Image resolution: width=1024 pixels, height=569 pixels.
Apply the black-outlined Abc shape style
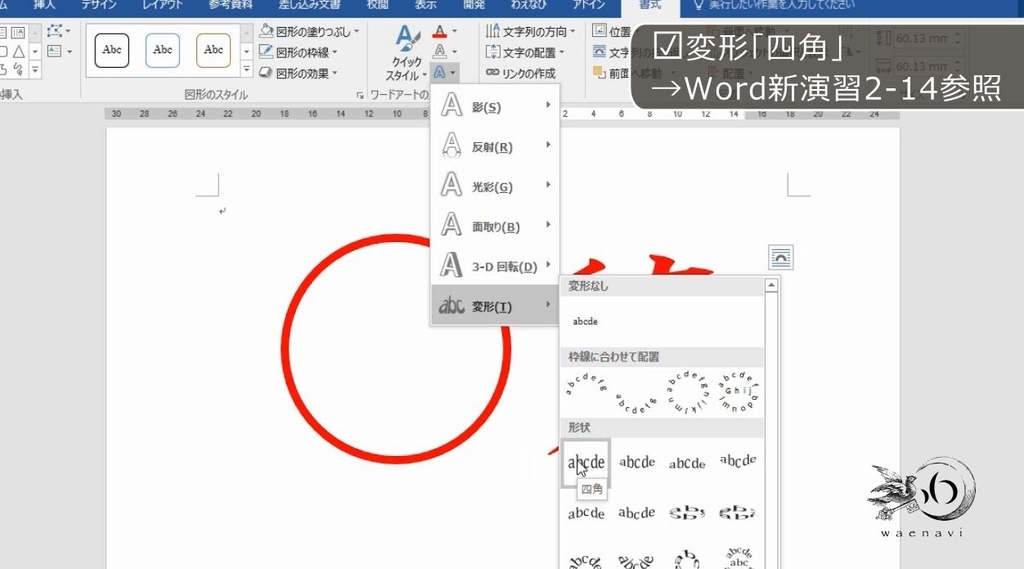click(x=112, y=50)
